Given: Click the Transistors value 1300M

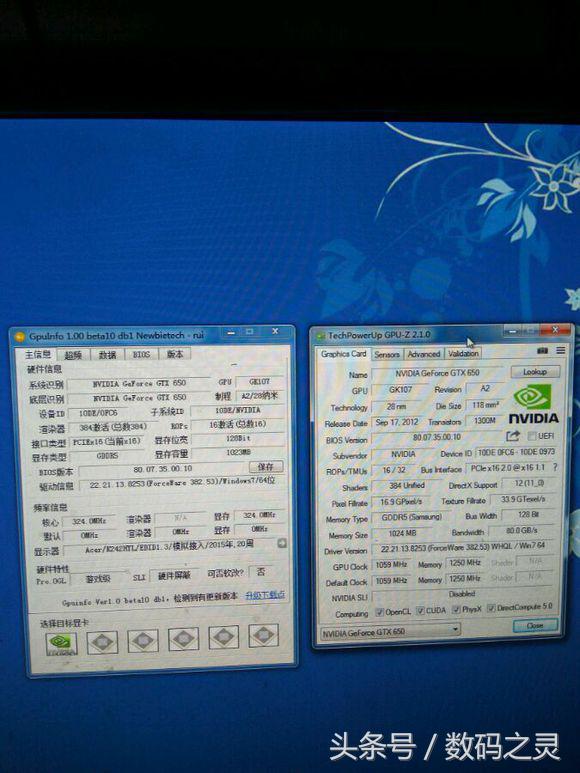Looking at the screenshot, I should pyautogui.click(x=484, y=421).
